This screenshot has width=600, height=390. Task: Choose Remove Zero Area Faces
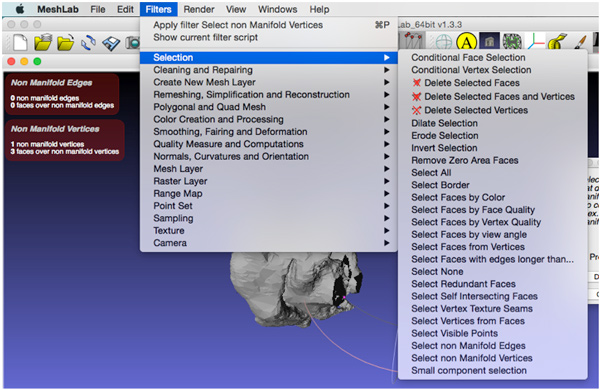[492, 160]
